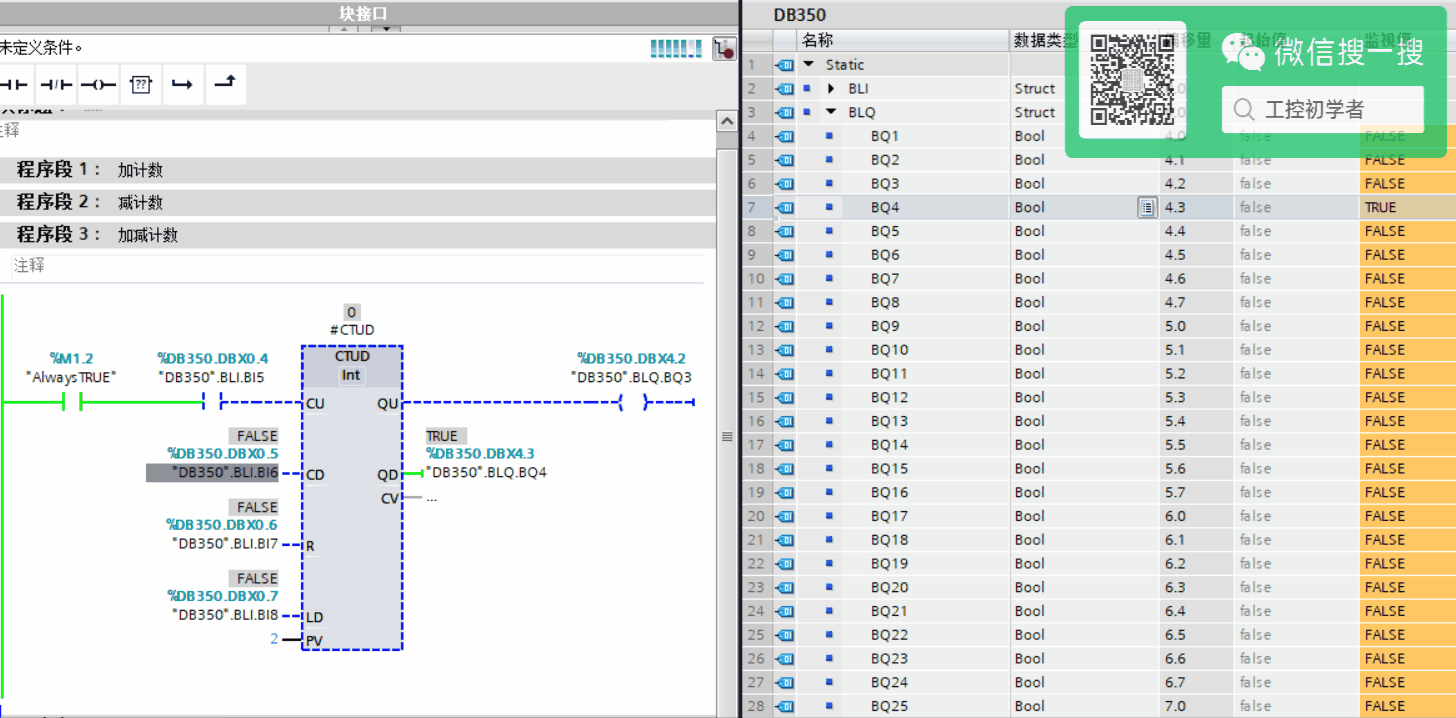Click the up arrow under the block interface
Viewport: 1456px width, 718px height.
[343, 30]
